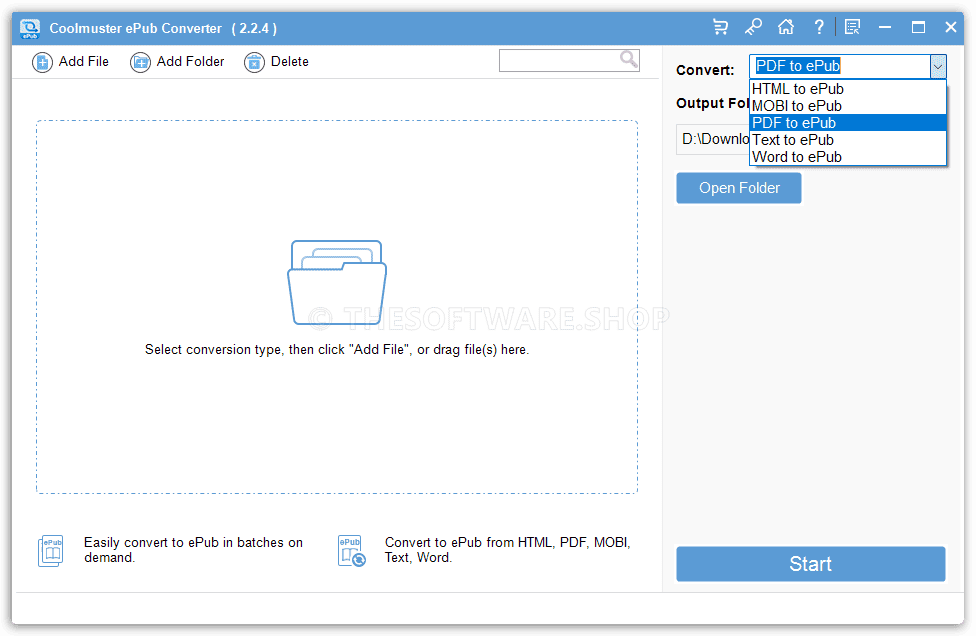Click the Add File plus icon
The width and height of the screenshot is (976, 636).
(42, 62)
